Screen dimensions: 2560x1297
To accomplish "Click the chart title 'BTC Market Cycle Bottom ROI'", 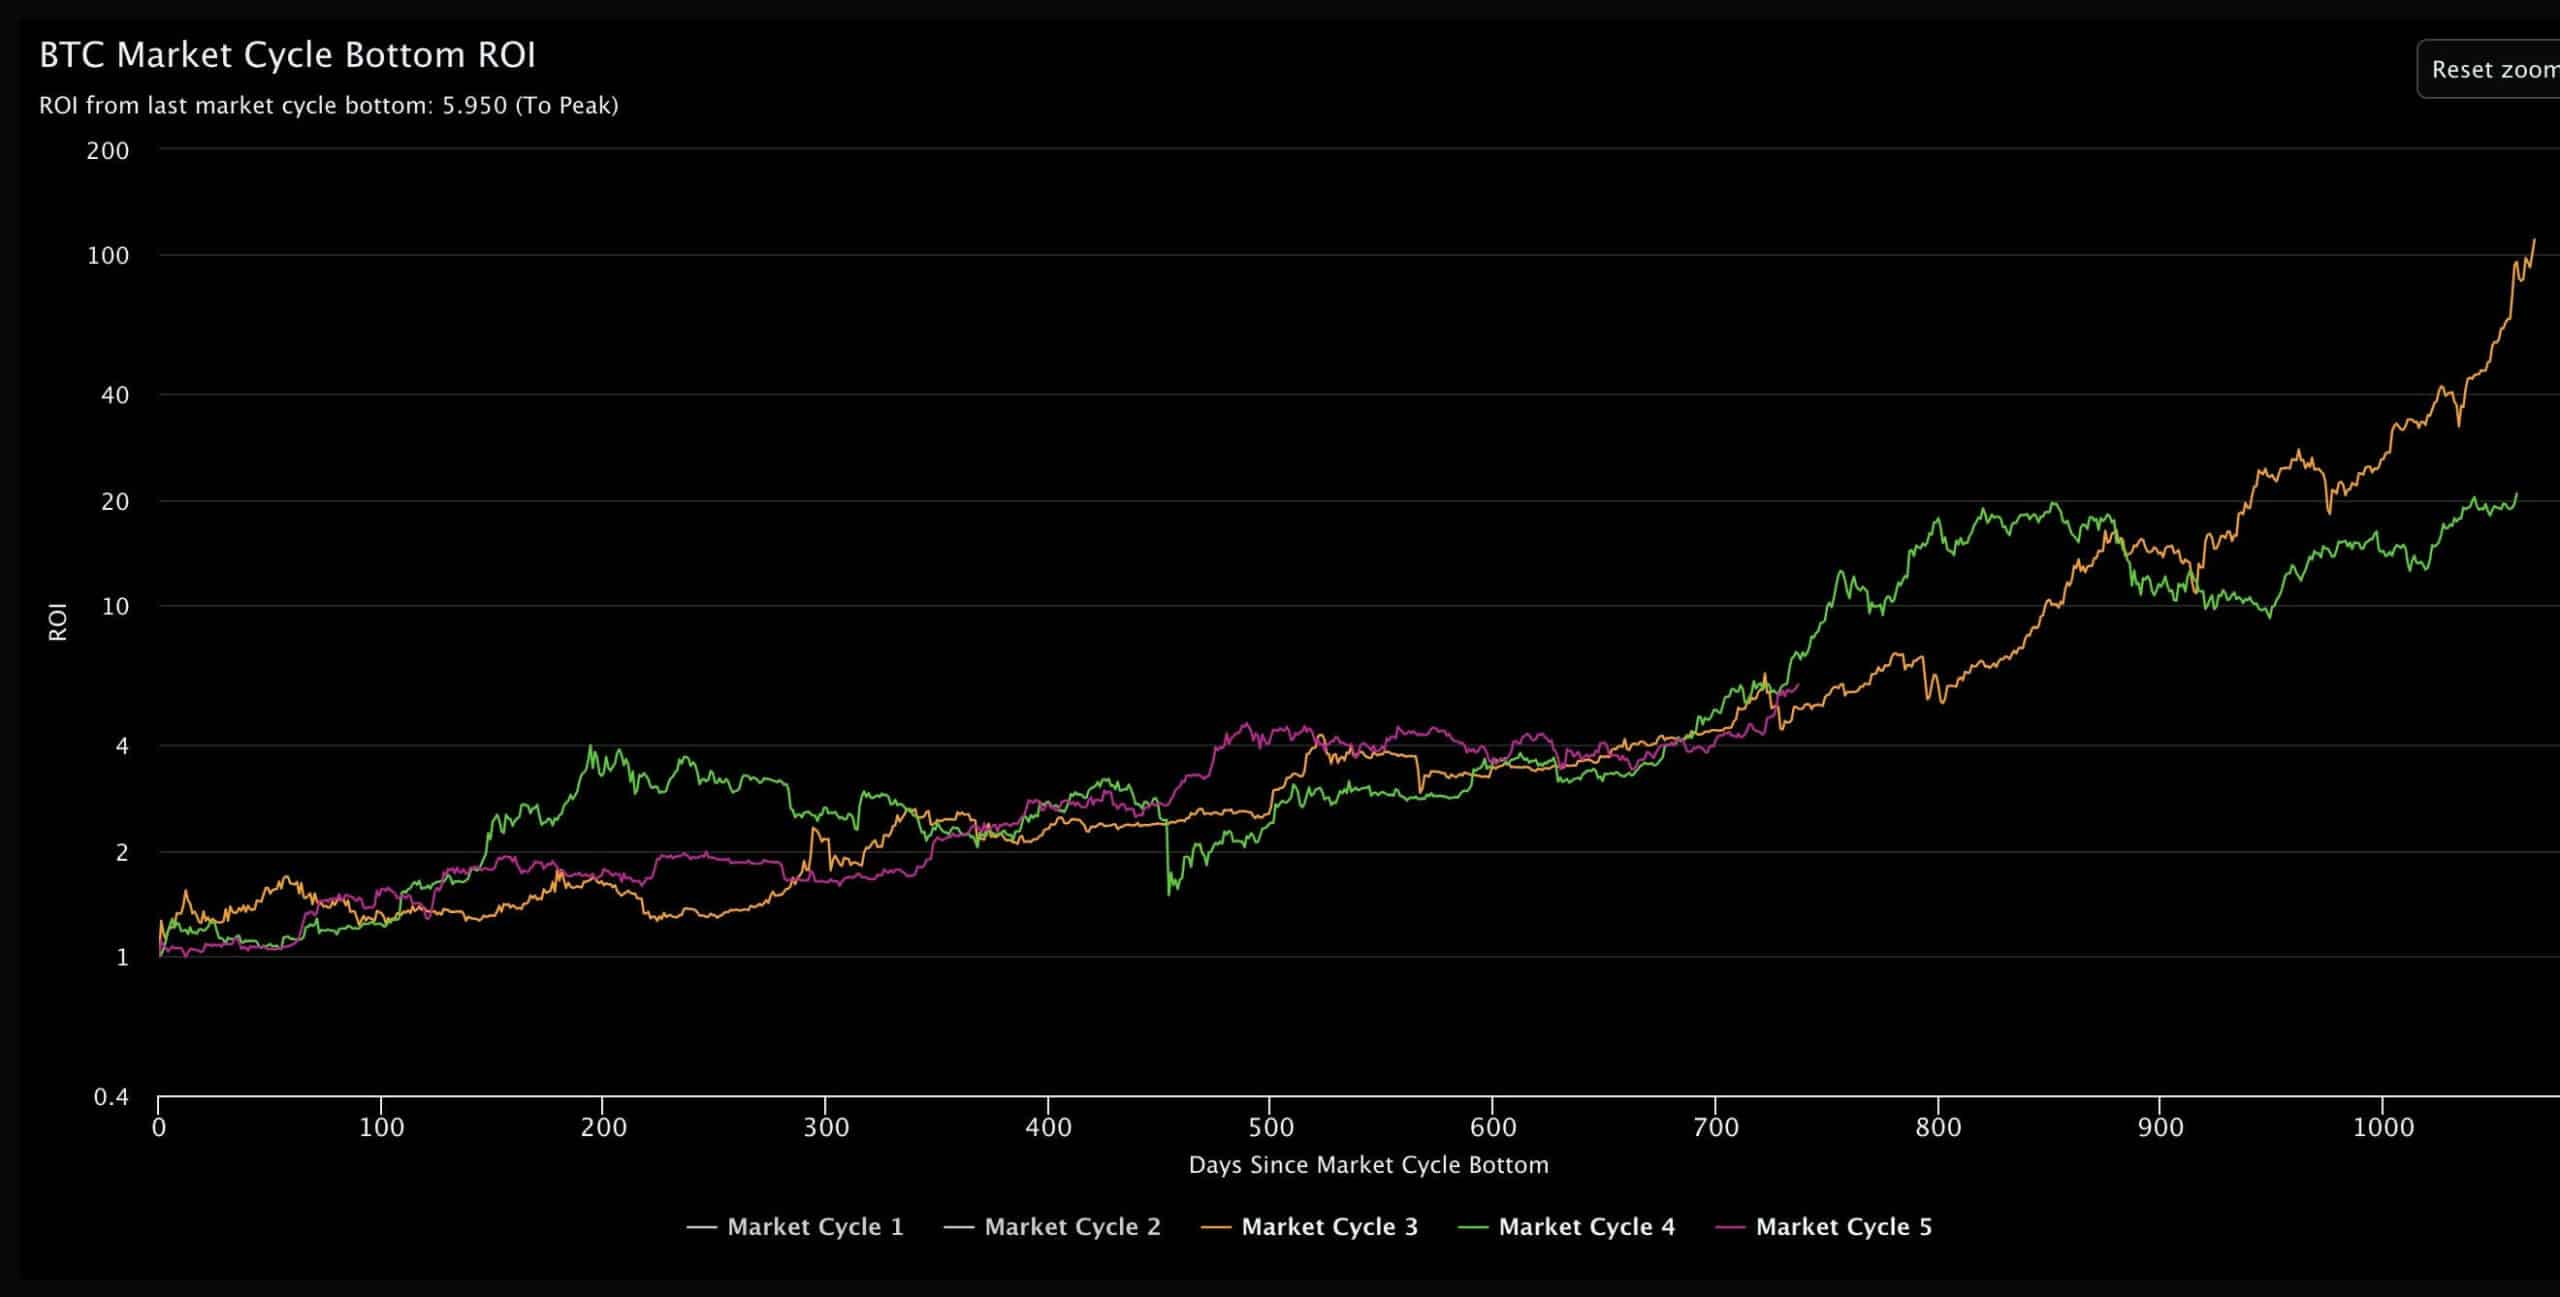I will pos(287,55).
